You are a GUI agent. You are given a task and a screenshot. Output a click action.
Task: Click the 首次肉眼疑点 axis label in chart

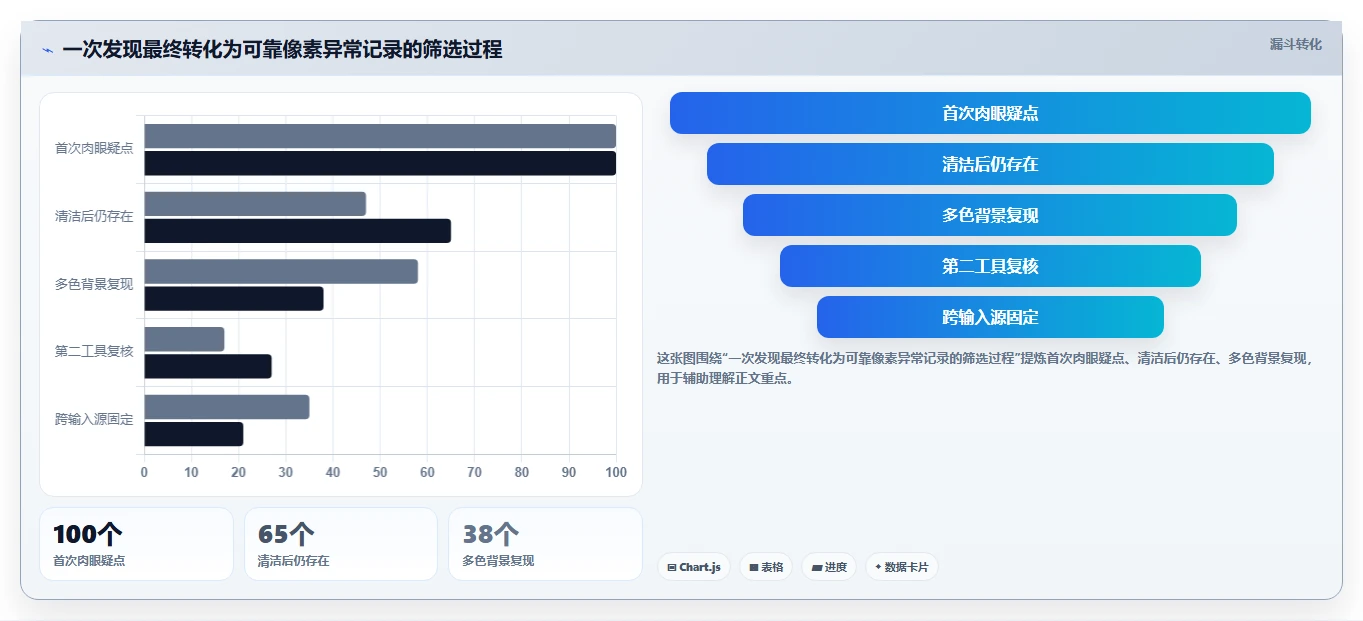pyautogui.click(x=94, y=149)
